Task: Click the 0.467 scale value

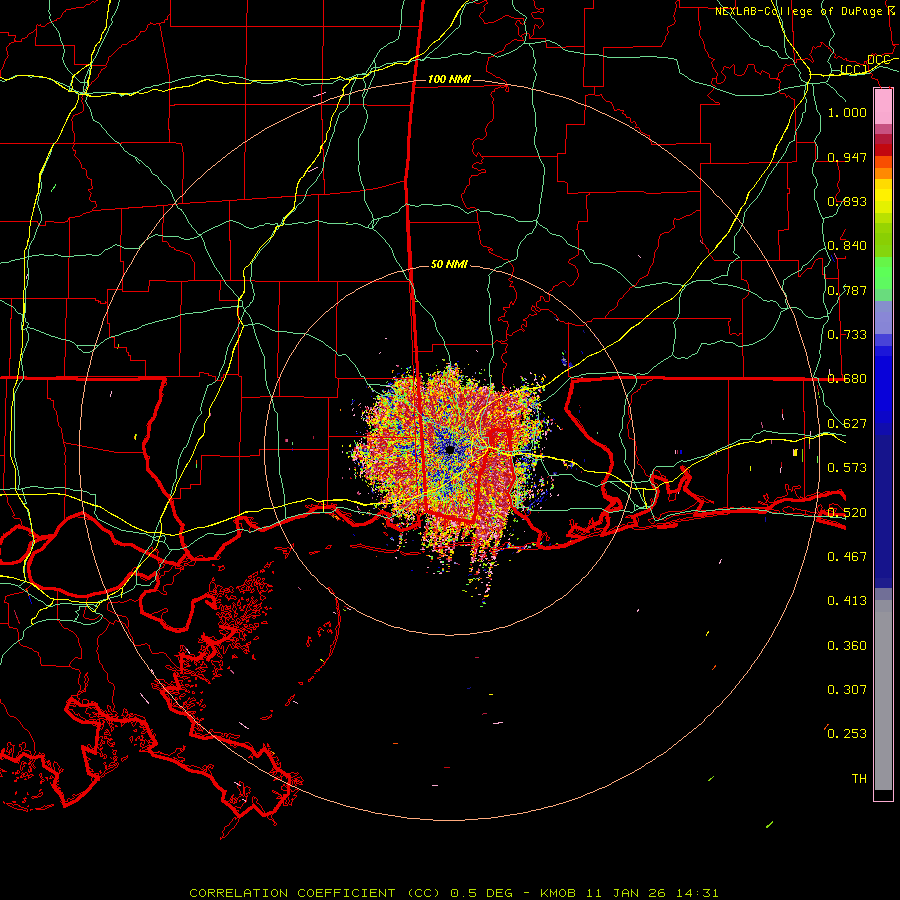Action: click(847, 557)
